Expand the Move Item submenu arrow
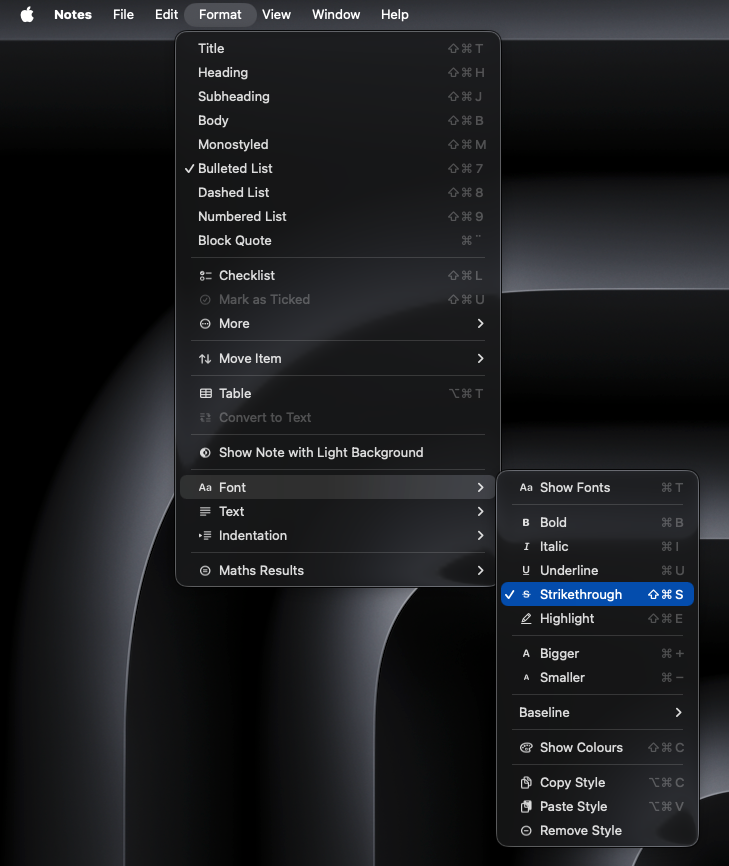This screenshot has width=729, height=866. click(480, 359)
